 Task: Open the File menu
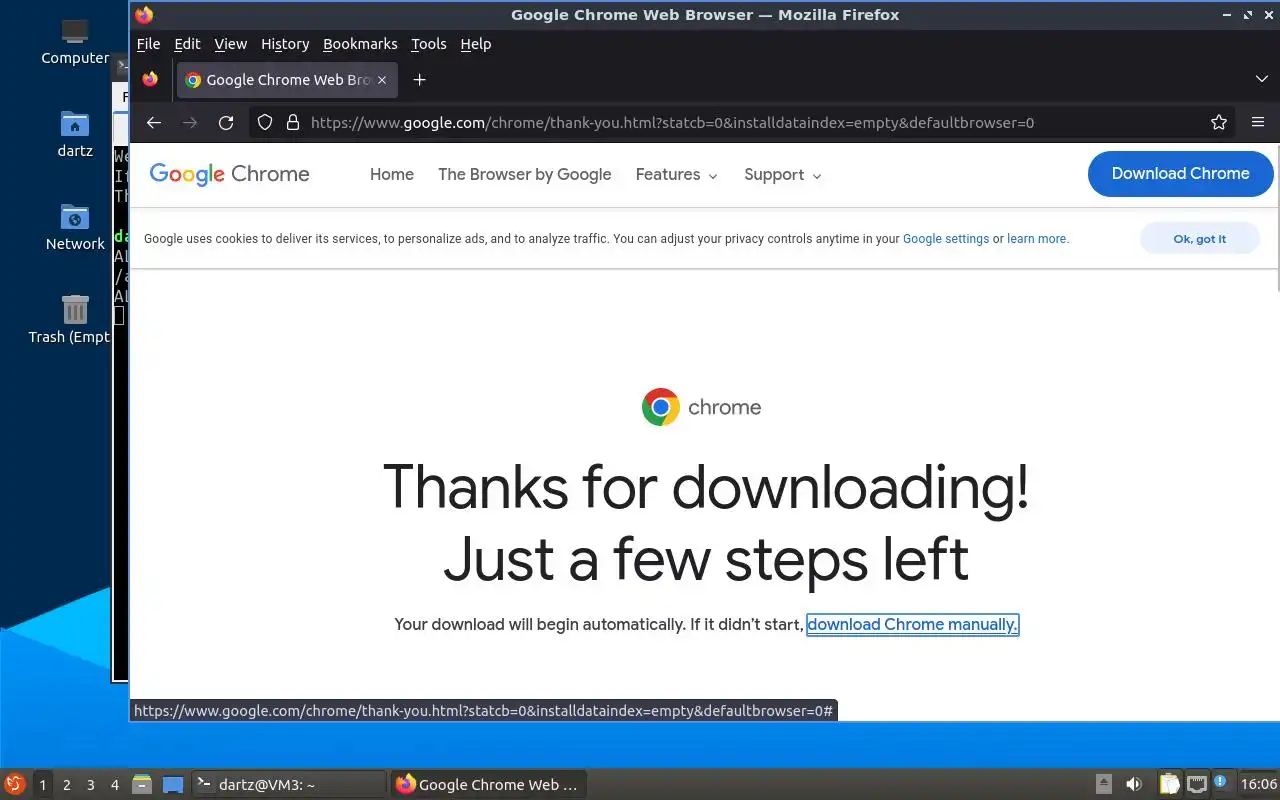(x=148, y=44)
